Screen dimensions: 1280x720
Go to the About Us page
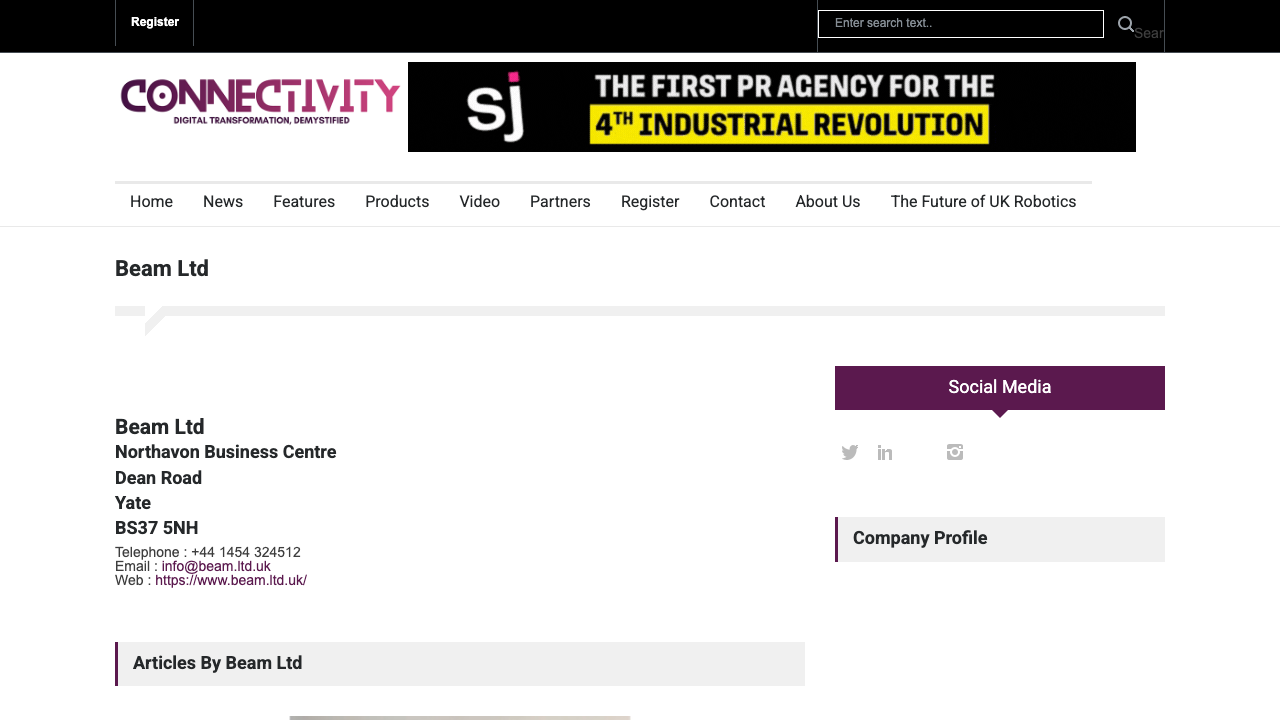(828, 202)
